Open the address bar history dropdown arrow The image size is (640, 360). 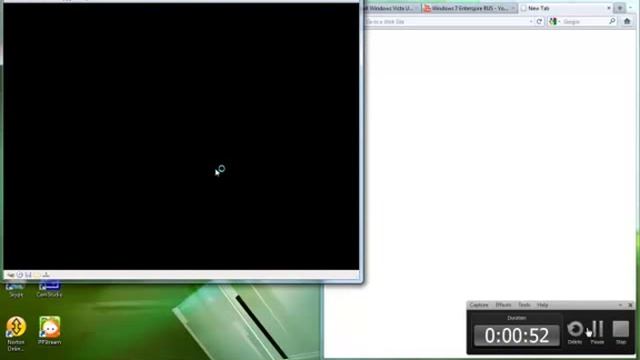tap(531, 22)
